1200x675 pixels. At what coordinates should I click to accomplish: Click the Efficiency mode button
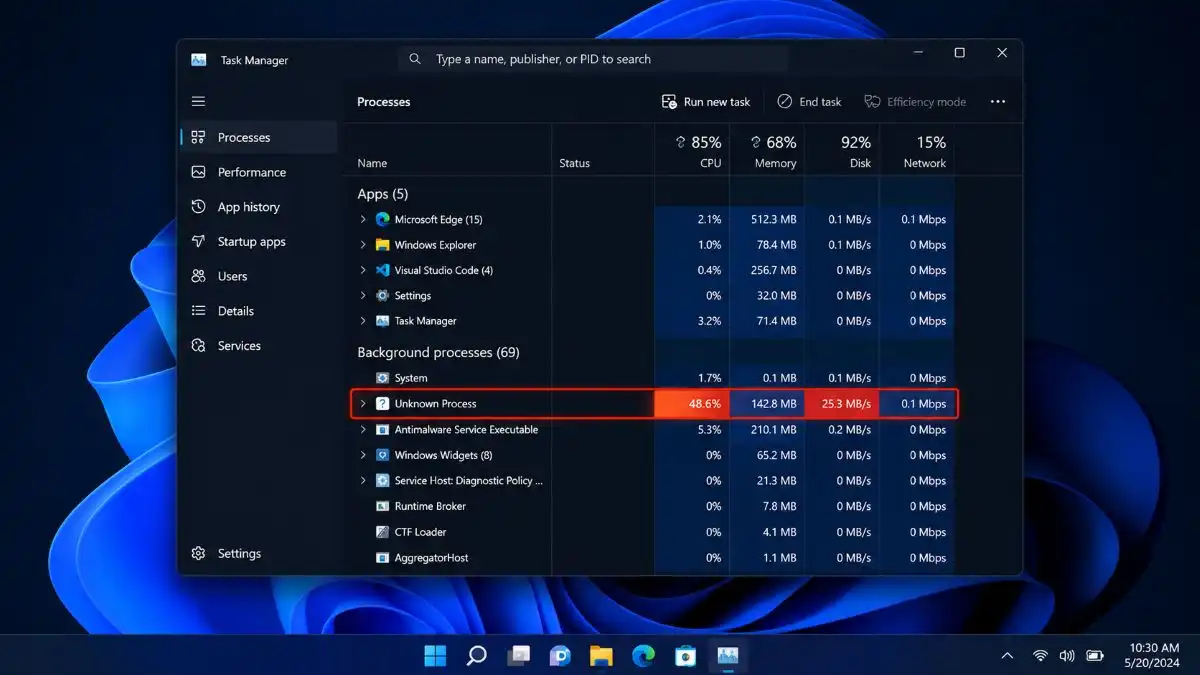coord(915,102)
